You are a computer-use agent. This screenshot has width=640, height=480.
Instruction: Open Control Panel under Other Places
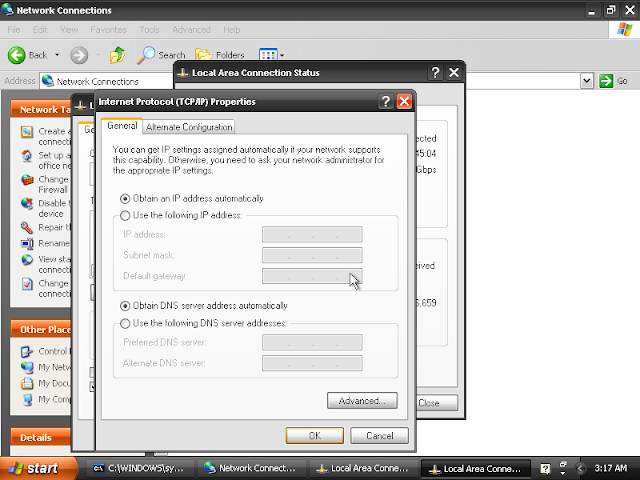click(x=46, y=351)
